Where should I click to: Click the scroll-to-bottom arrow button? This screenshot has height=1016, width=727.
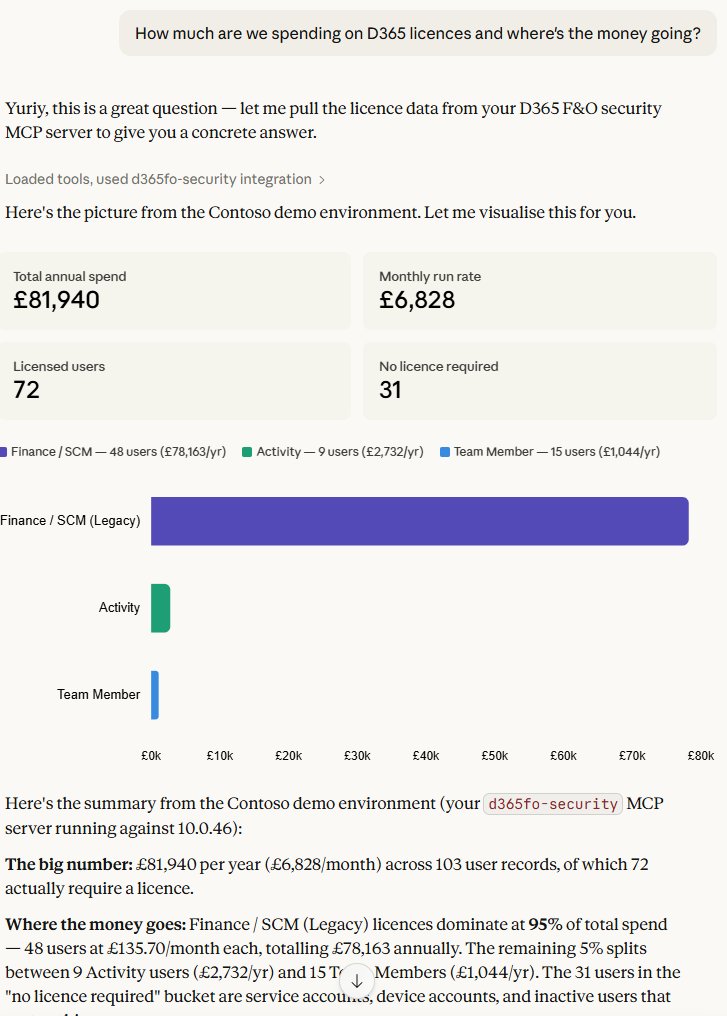click(357, 982)
